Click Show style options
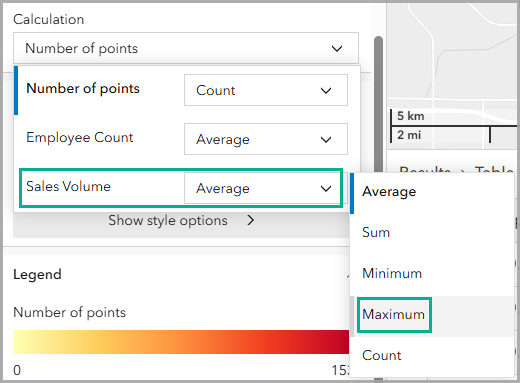This screenshot has width=520, height=383. [168, 220]
